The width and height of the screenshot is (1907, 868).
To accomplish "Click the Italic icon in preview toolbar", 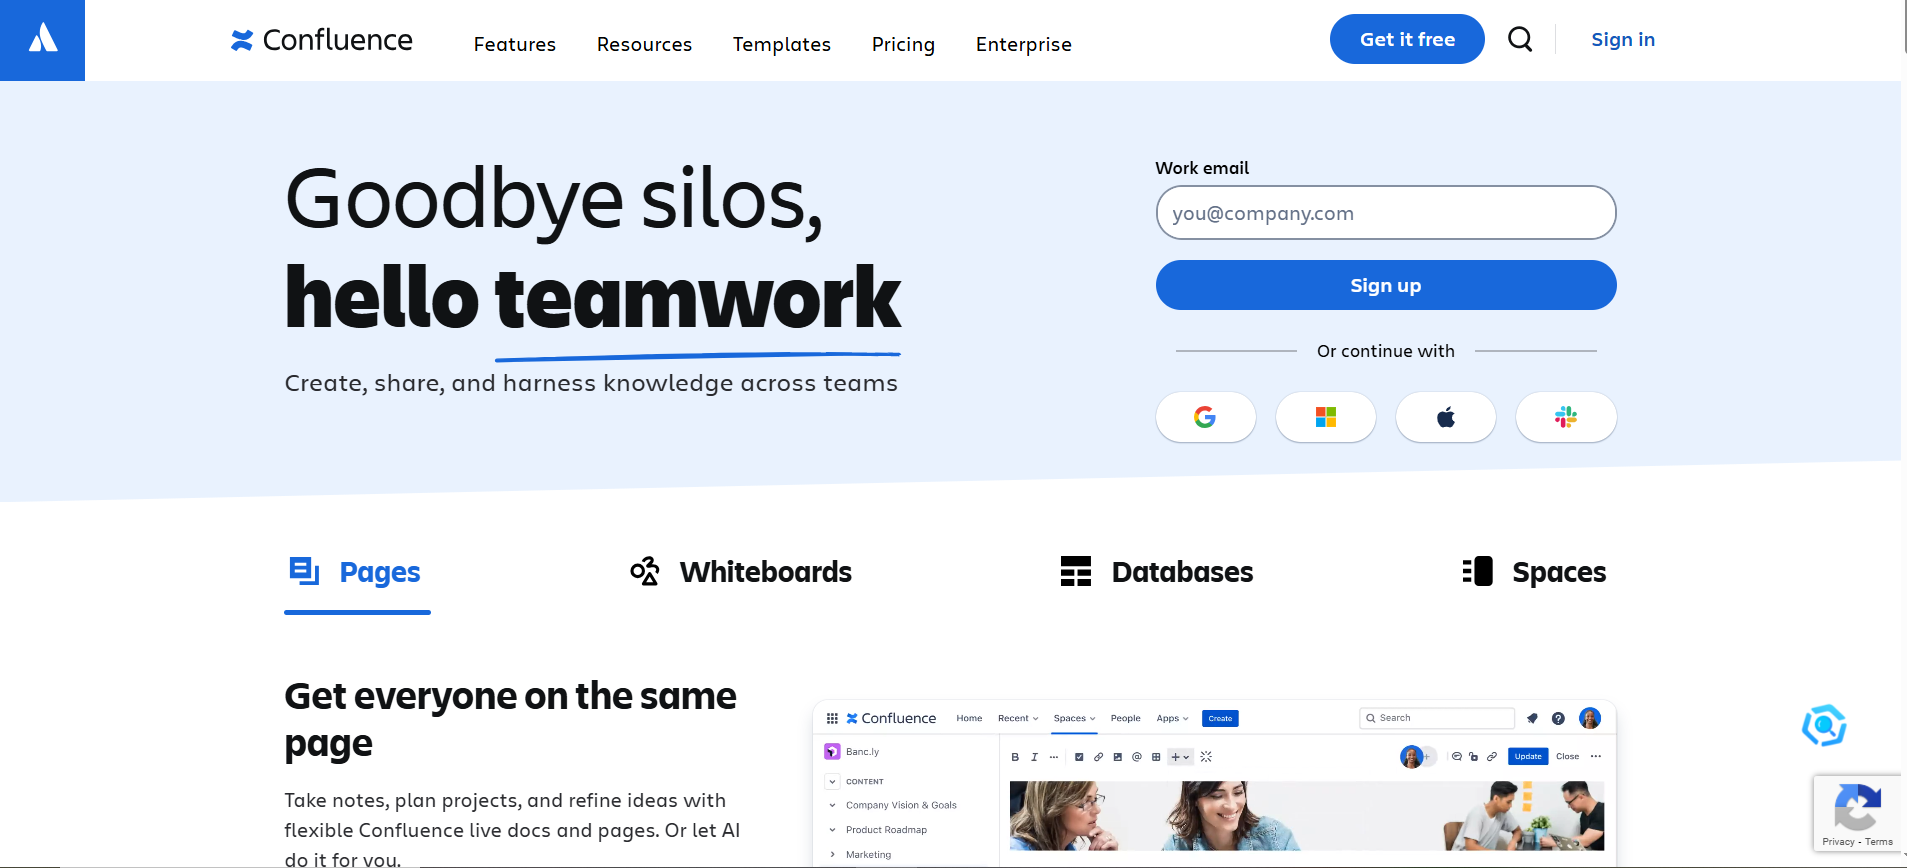I will tap(1034, 757).
